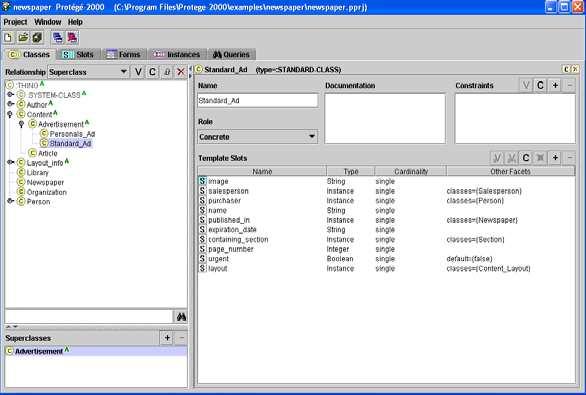Select the Classes tab

[30, 55]
